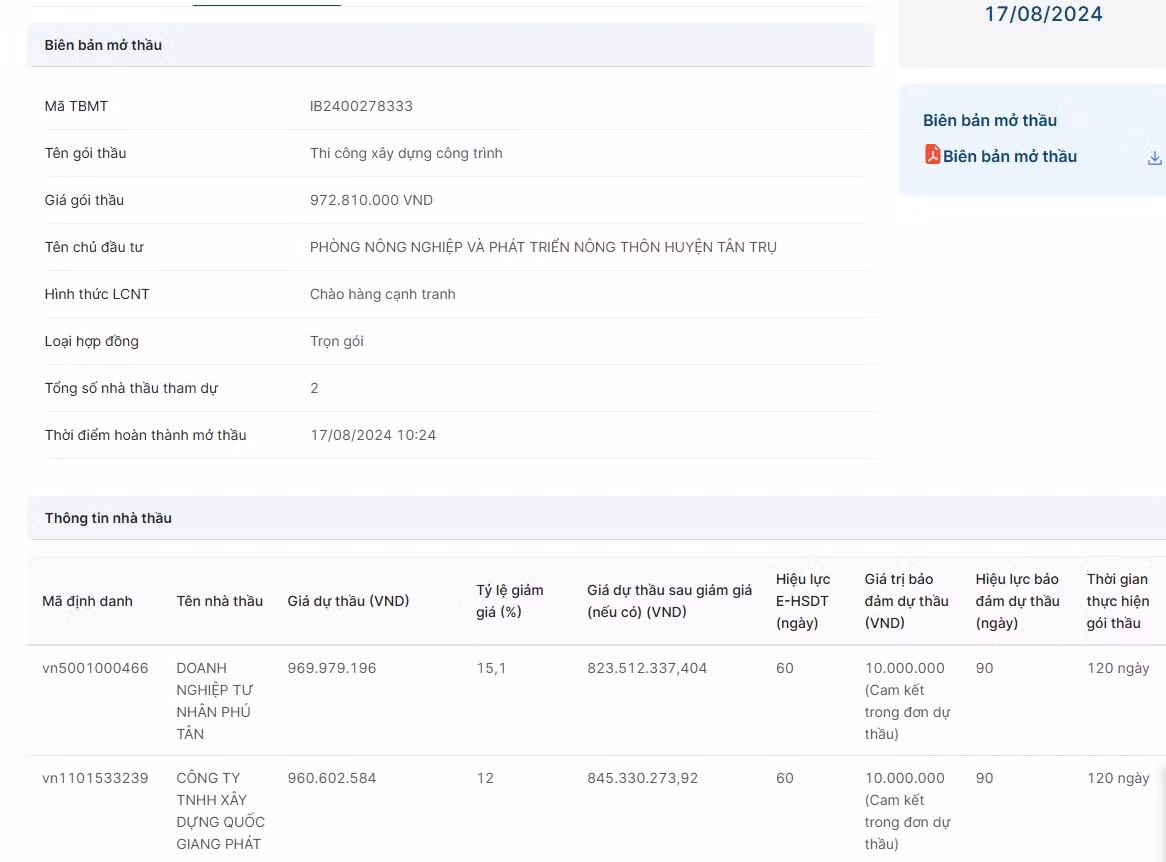1166x862 pixels.
Task: Collapse the Thông tin nhà thầu section
Action: [108, 518]
